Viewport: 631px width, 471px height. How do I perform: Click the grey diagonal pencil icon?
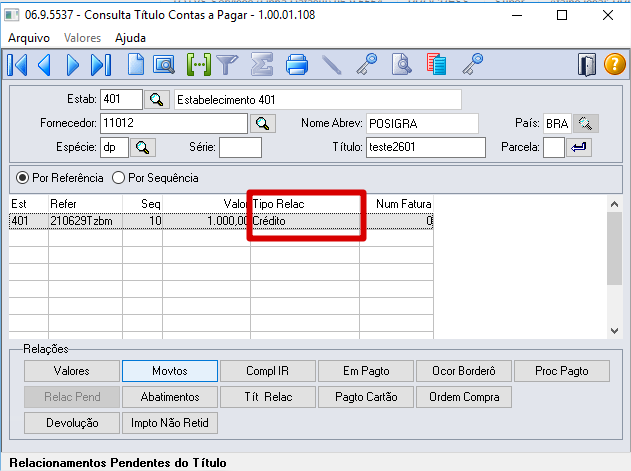332,64
